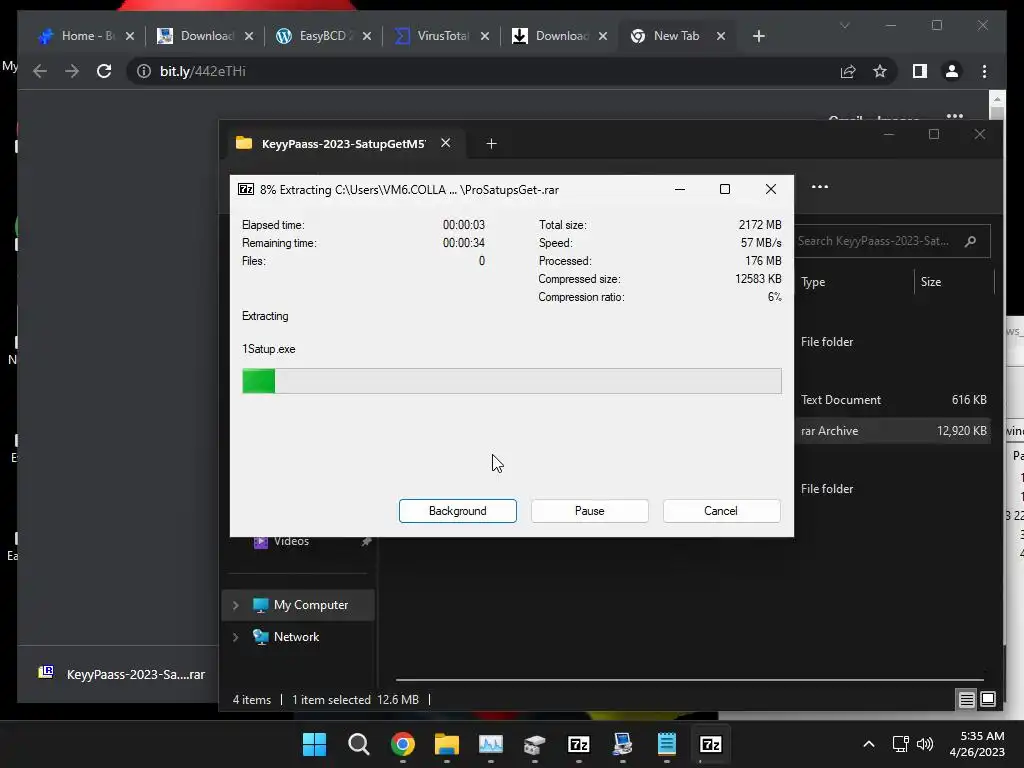The width and height of the screenshot is (1024, 768).
Task: Go back in Chrome
Action: [40, 71]
